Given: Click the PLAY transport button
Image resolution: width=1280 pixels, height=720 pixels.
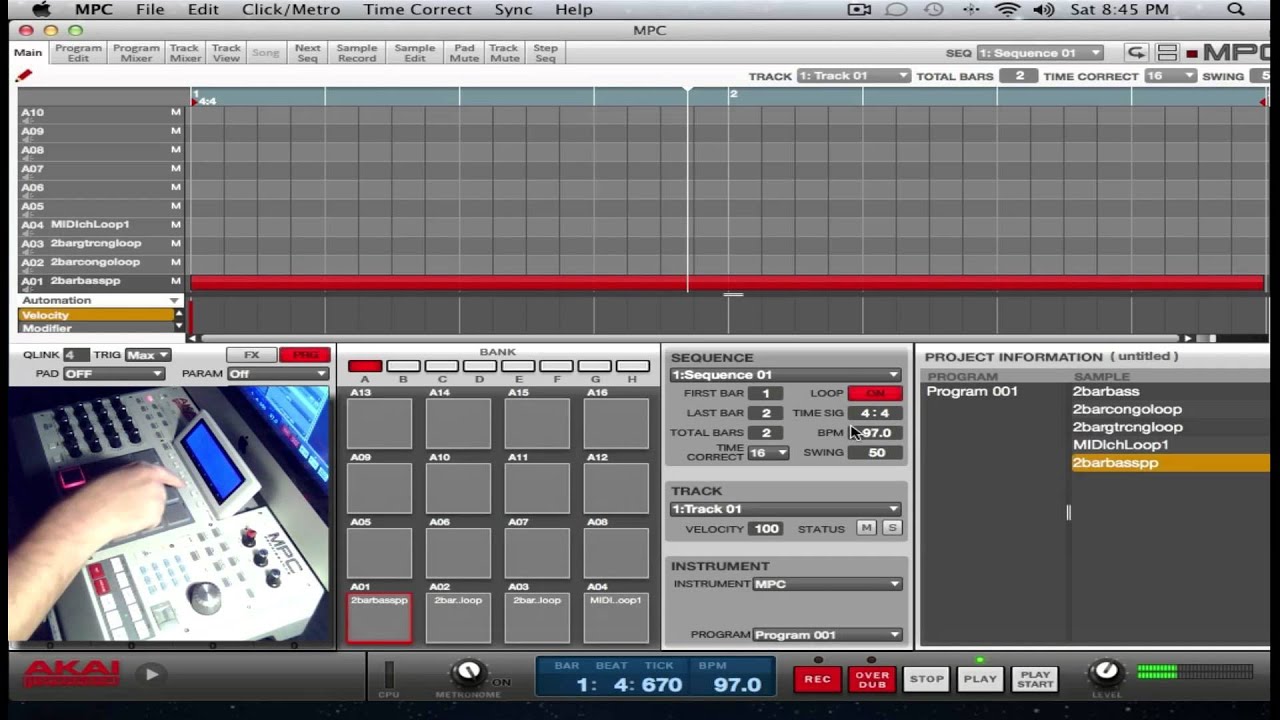Looking at the screenshot, I should (980, 679).
